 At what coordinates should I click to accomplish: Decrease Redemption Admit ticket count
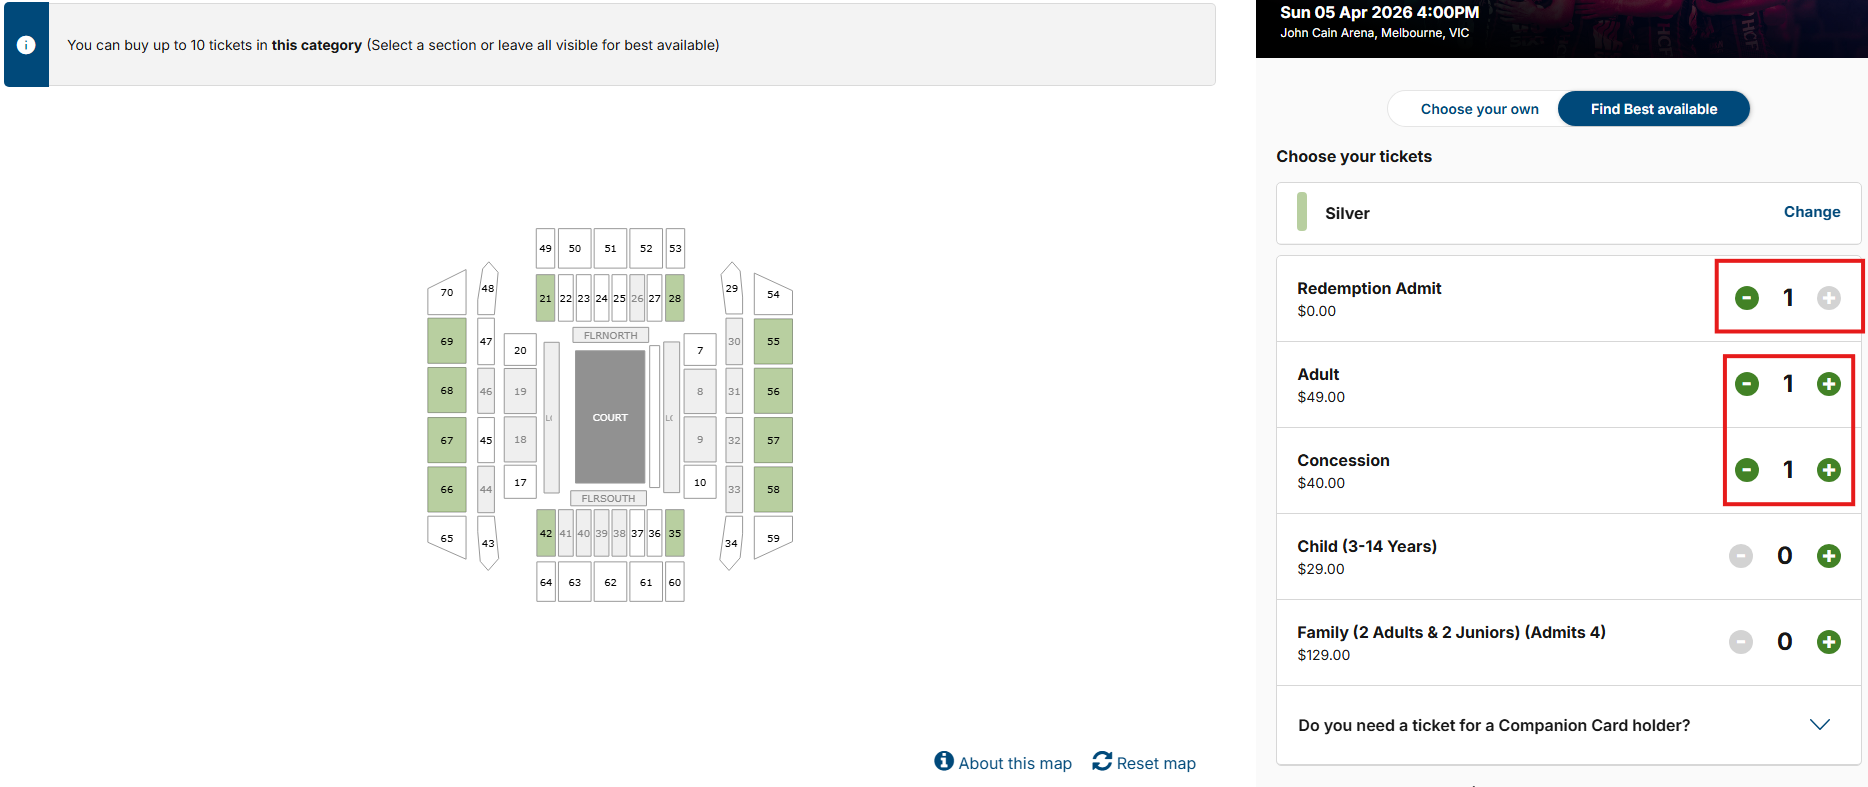click(x=1746, y=298)
